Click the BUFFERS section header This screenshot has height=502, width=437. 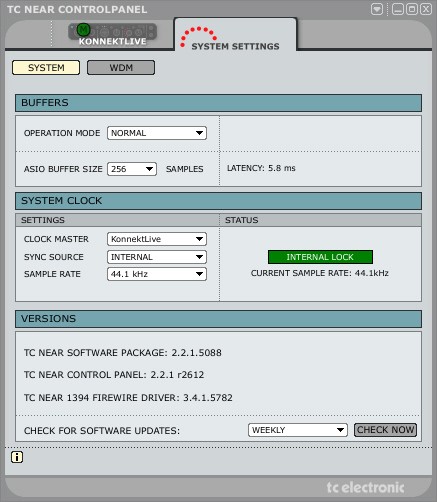(218, 103)
